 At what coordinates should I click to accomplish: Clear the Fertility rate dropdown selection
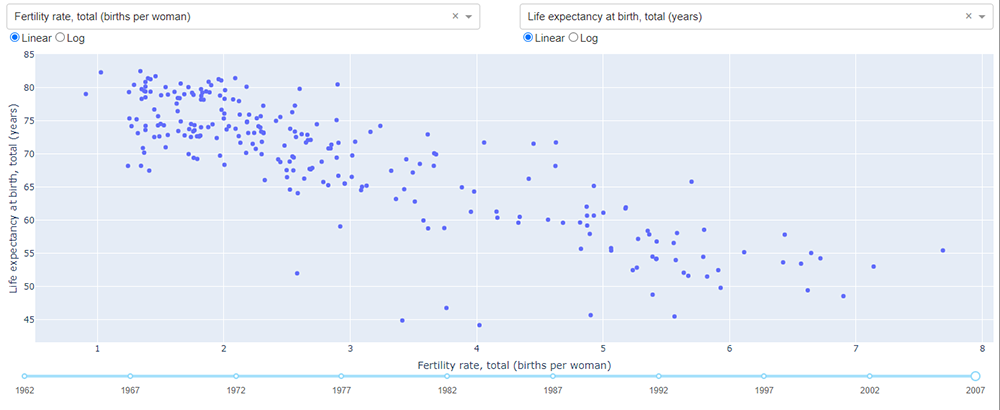pos(455,17)
